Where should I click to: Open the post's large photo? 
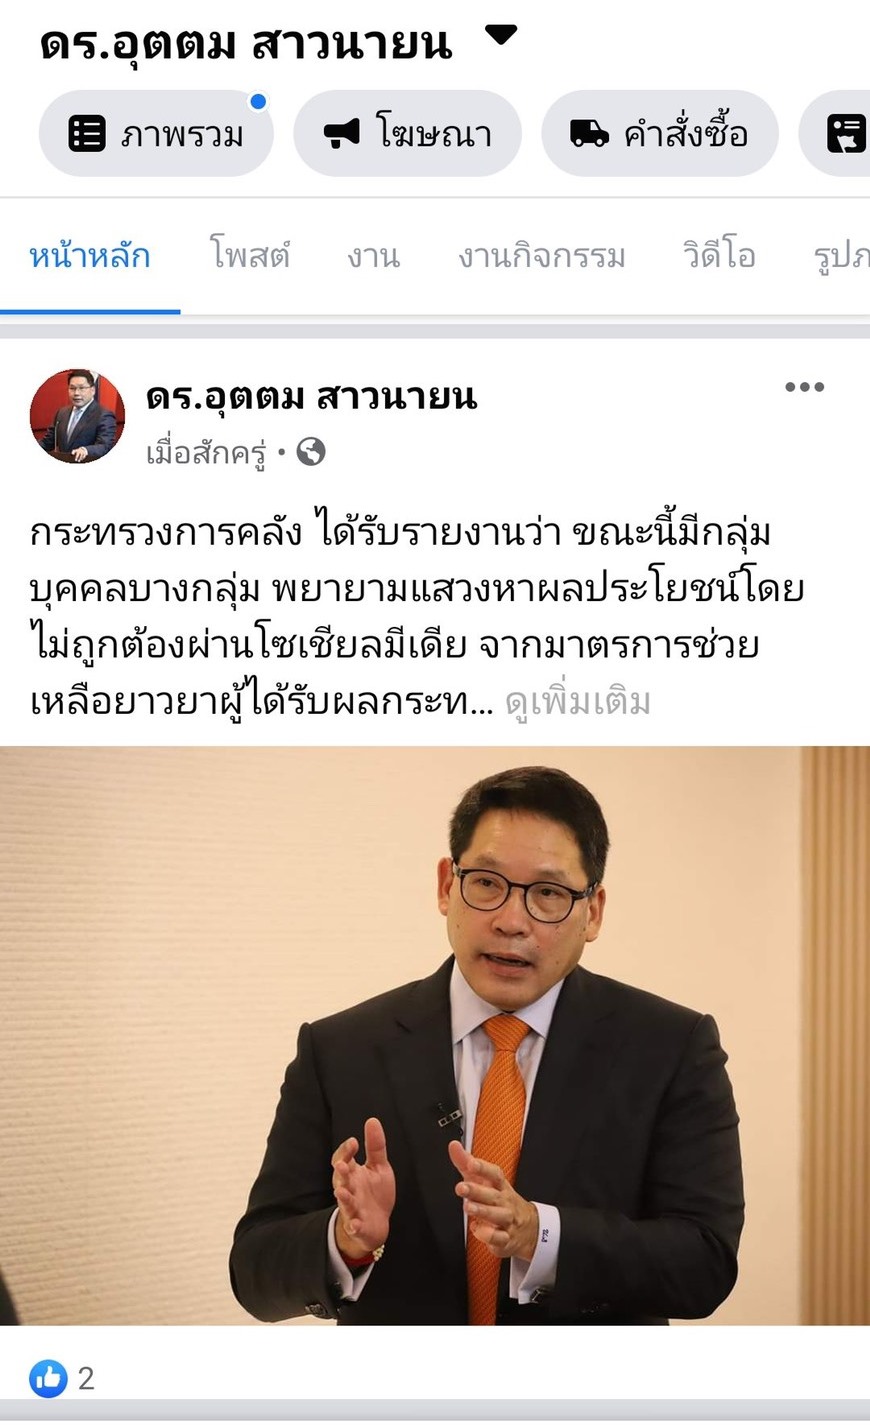(435, 1035)
